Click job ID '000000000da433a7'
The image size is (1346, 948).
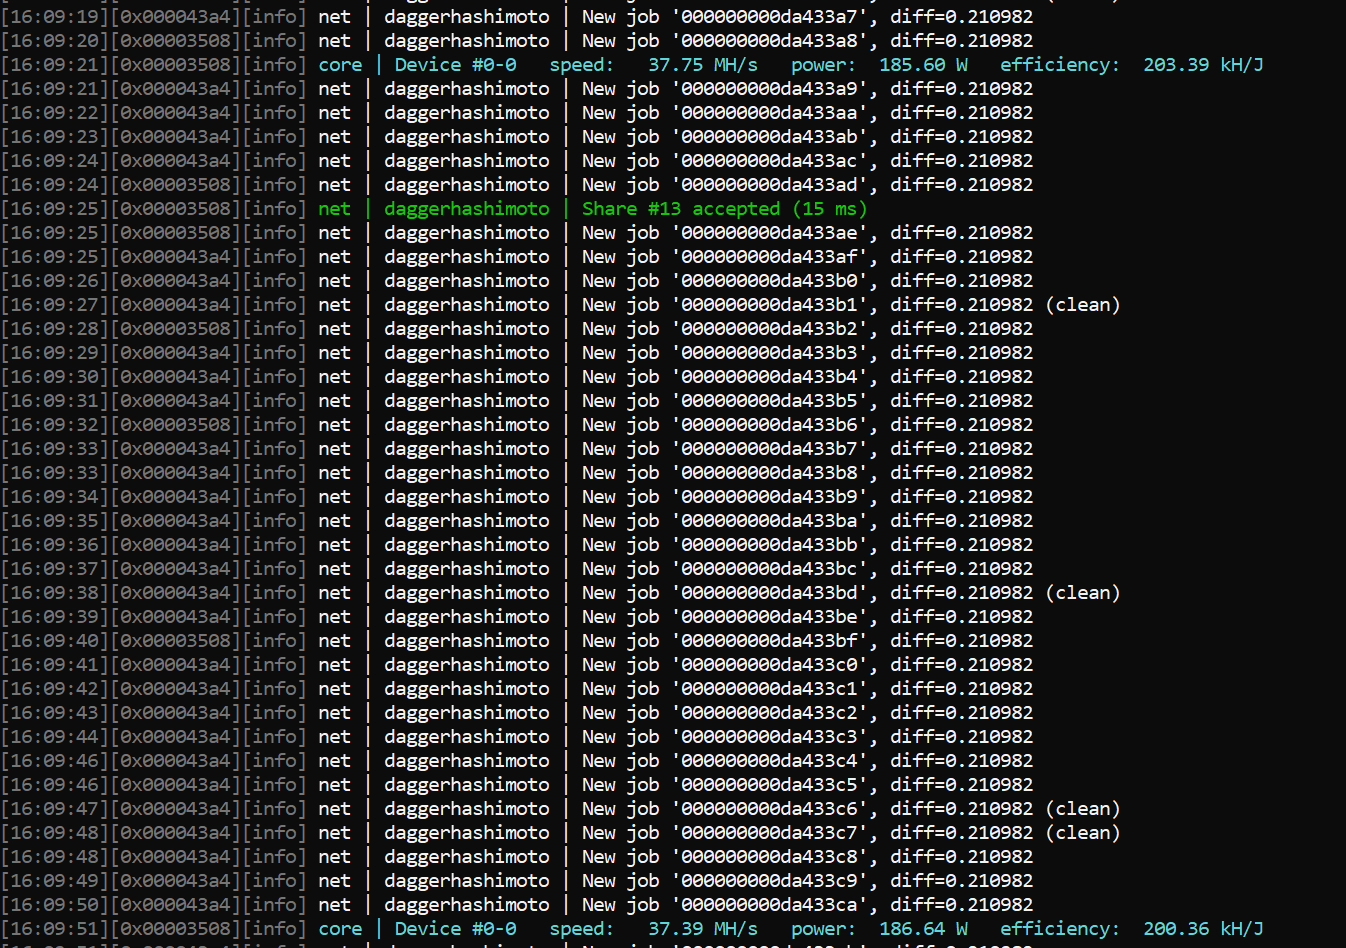769,17
